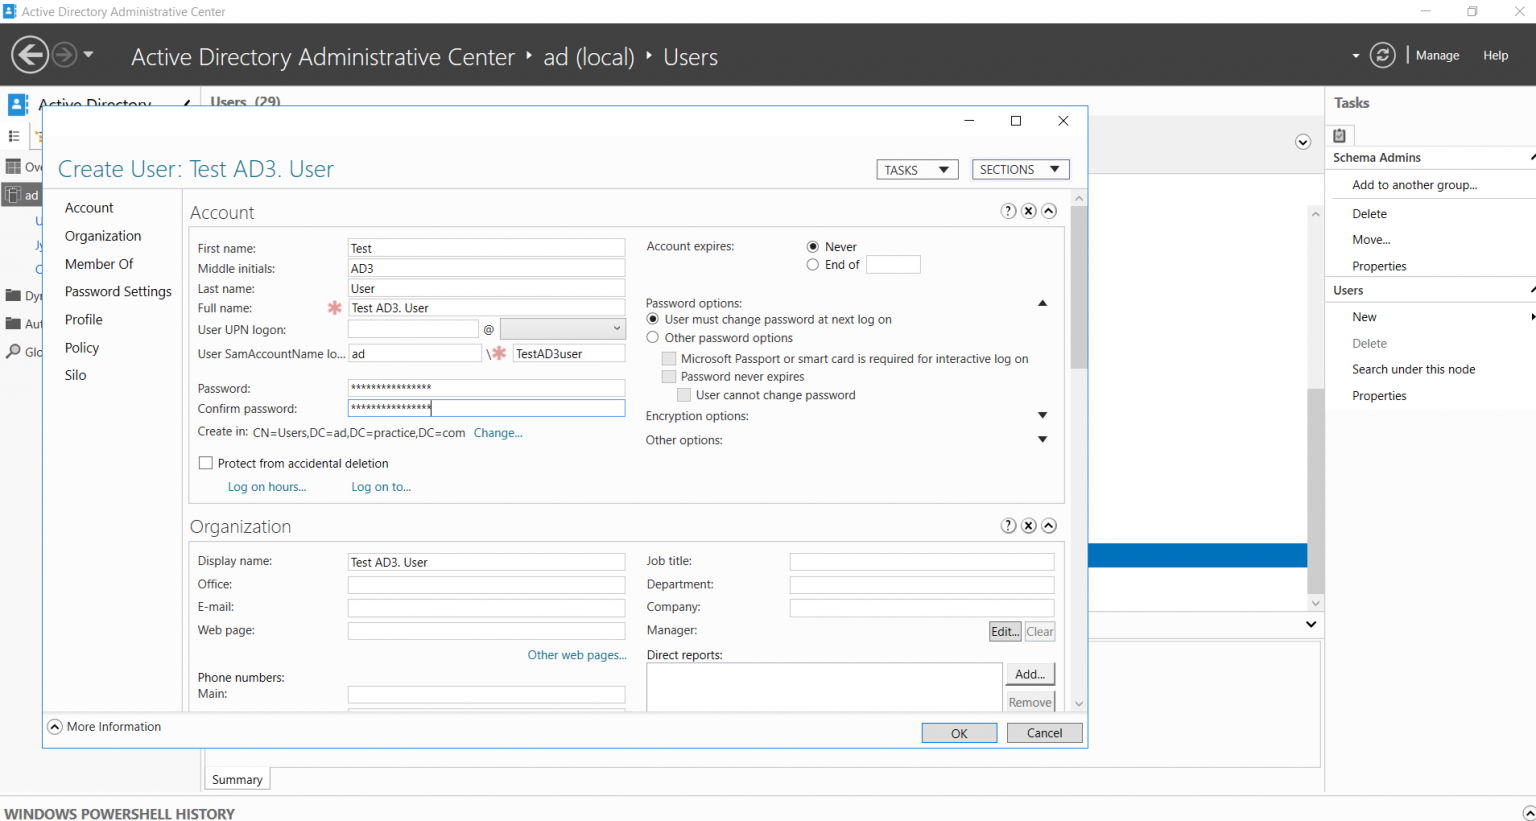Click the E-mail input field
This screenshot has height=821, width=1536.
[486, 608]
